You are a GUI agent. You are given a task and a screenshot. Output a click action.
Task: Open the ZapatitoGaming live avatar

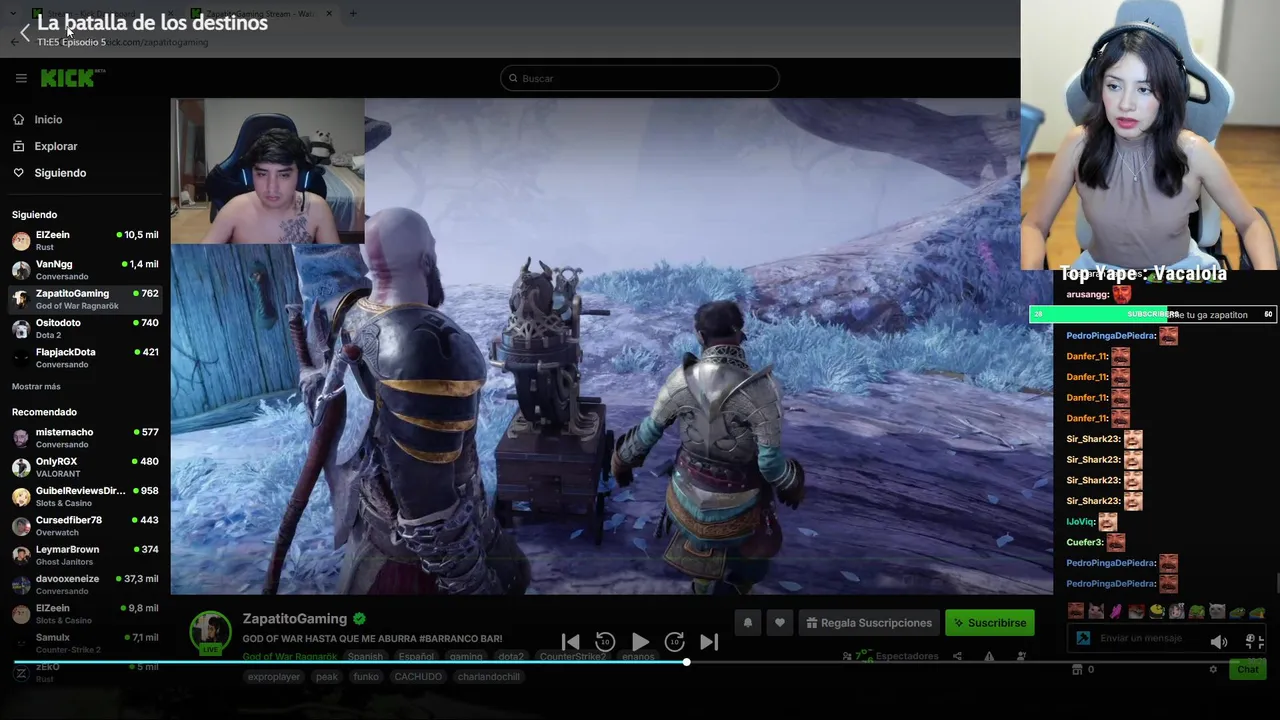click(x=210, y=632)
